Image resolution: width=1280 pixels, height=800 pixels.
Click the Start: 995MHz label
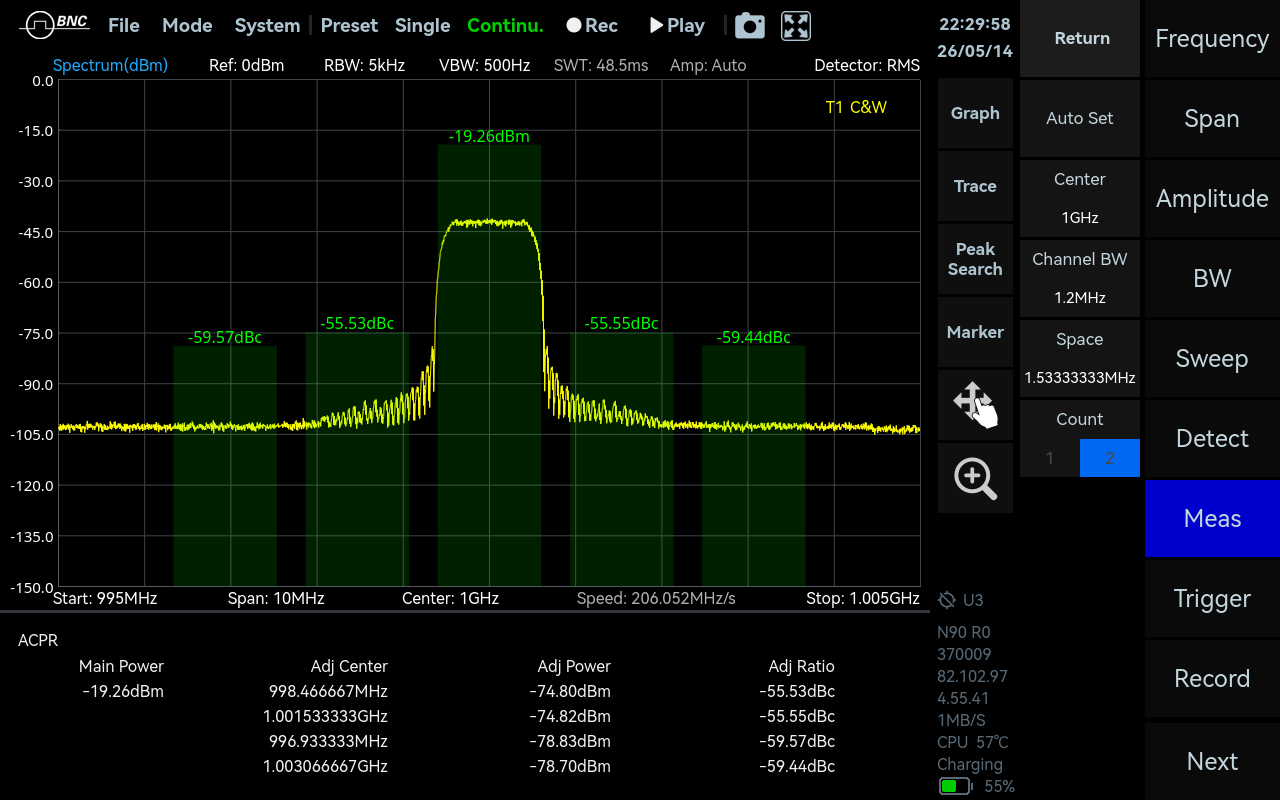click(105, 598)
